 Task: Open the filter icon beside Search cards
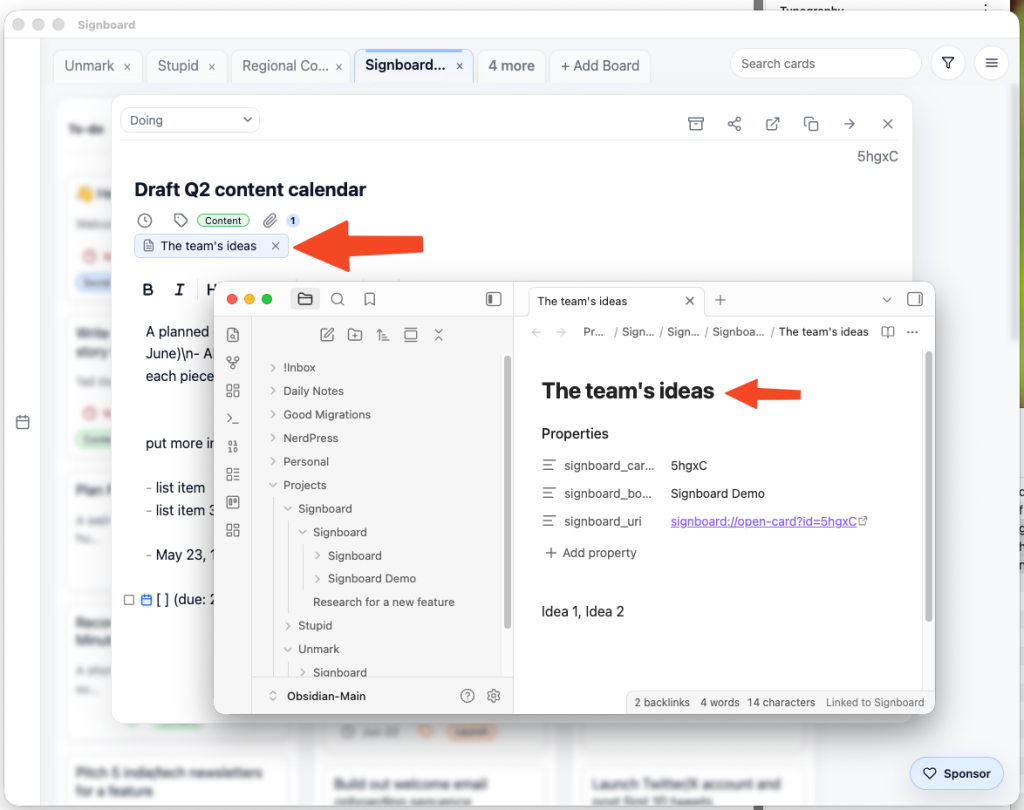[948, 63]
